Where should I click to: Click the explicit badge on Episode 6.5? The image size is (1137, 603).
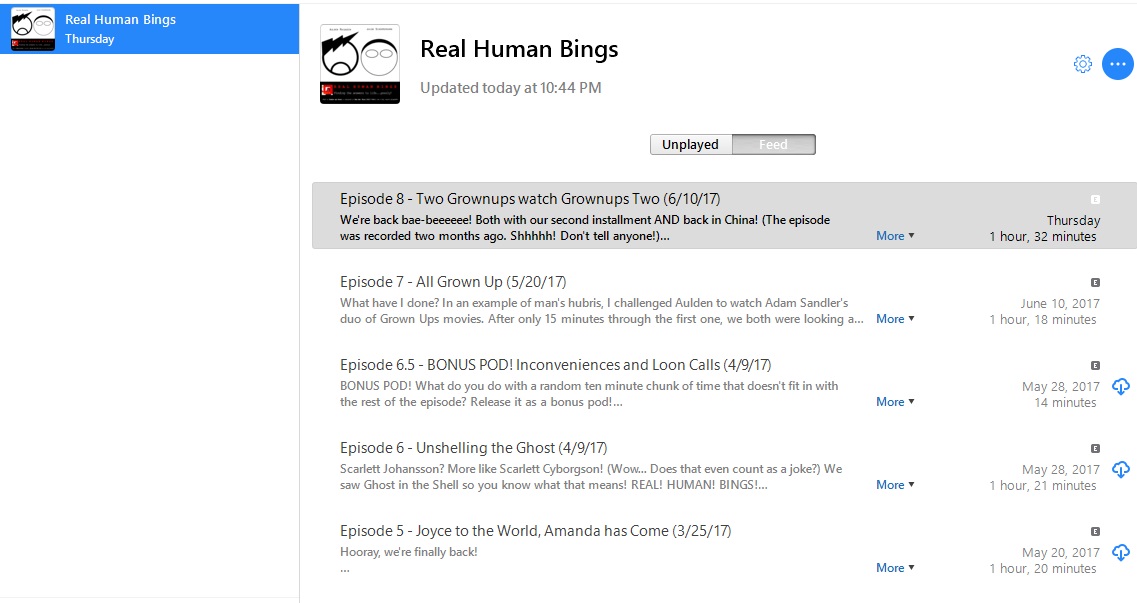click(x=1095, y=365)
